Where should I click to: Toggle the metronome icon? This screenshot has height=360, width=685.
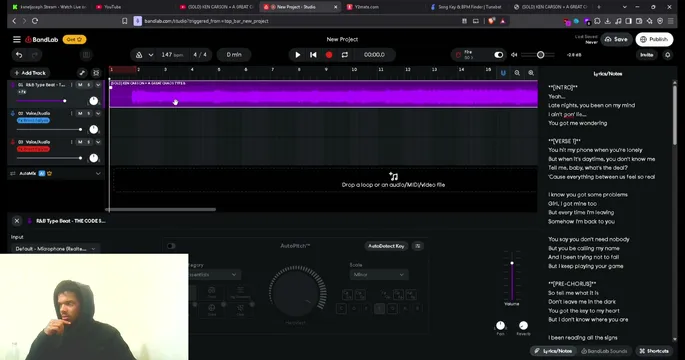click(139, 55)
